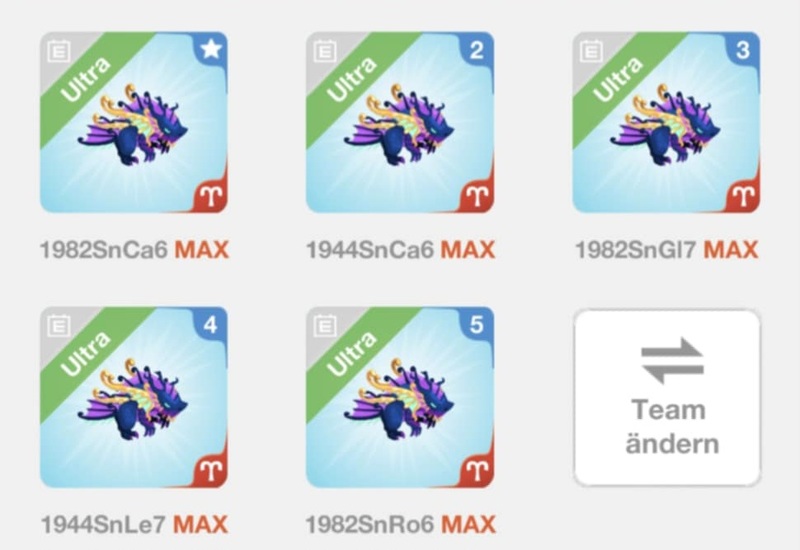This screenshot has height=550, width=800.
Task: Select the 1982SnGl7 MAX name label
Action: coord(667,250)
